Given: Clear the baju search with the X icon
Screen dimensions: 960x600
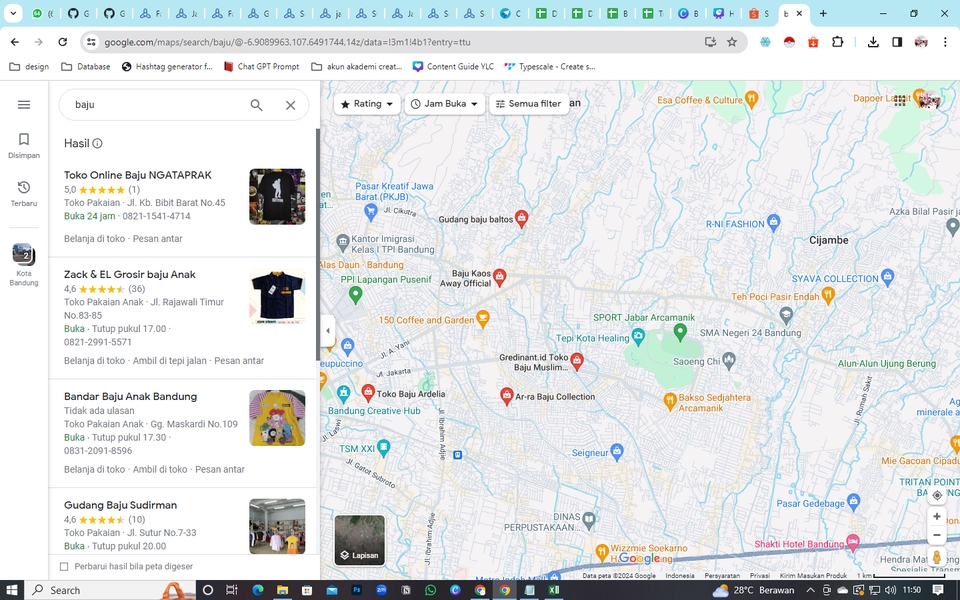Looking at the screenshot, I should pyautogui.click(x=290, y=104).
